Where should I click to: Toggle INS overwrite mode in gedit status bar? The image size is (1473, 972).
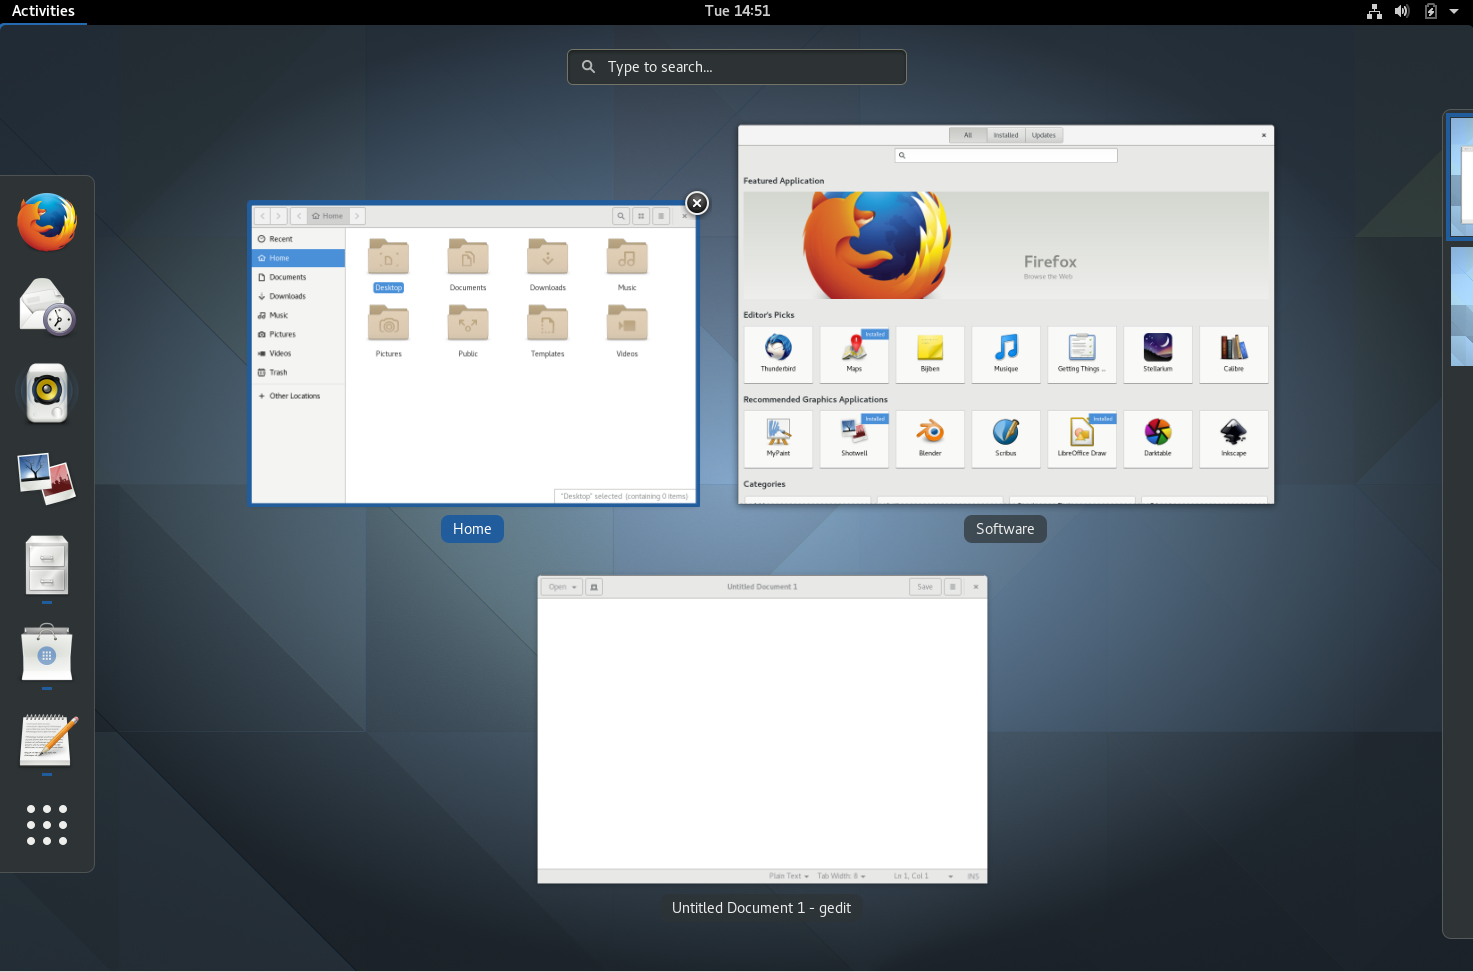tap(972, 875)
